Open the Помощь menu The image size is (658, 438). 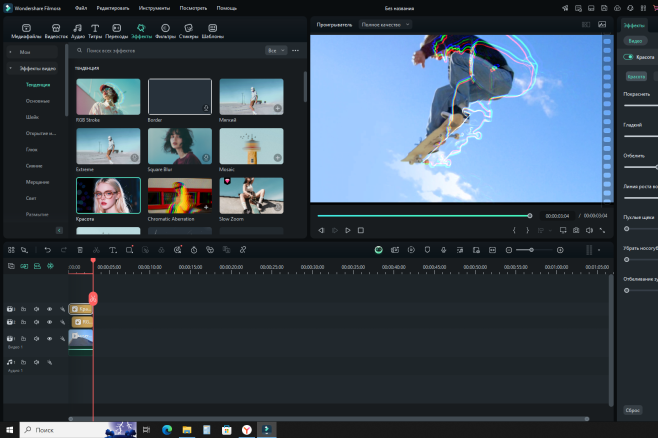pos(227,8)
